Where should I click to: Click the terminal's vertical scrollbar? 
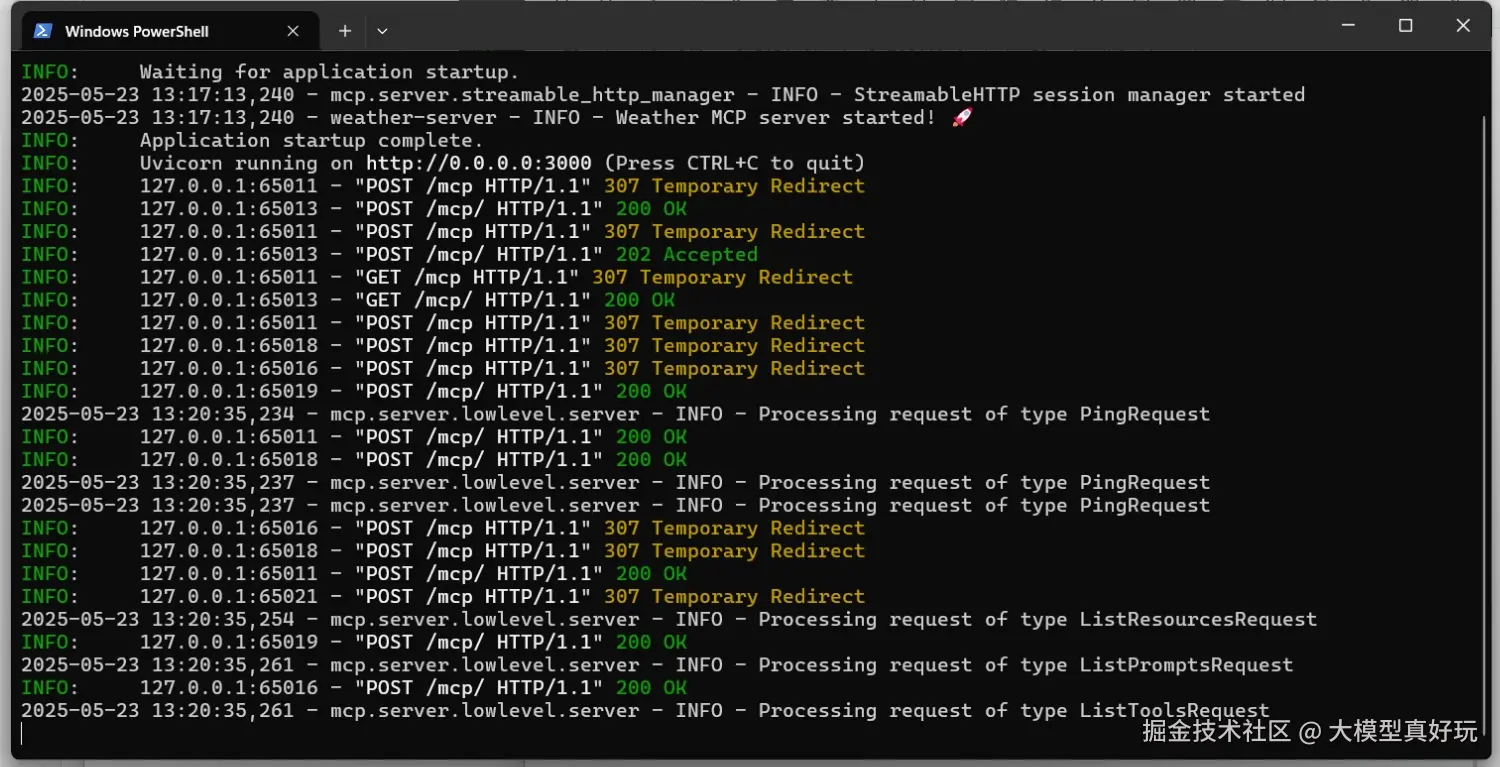tap(1484, 400)
